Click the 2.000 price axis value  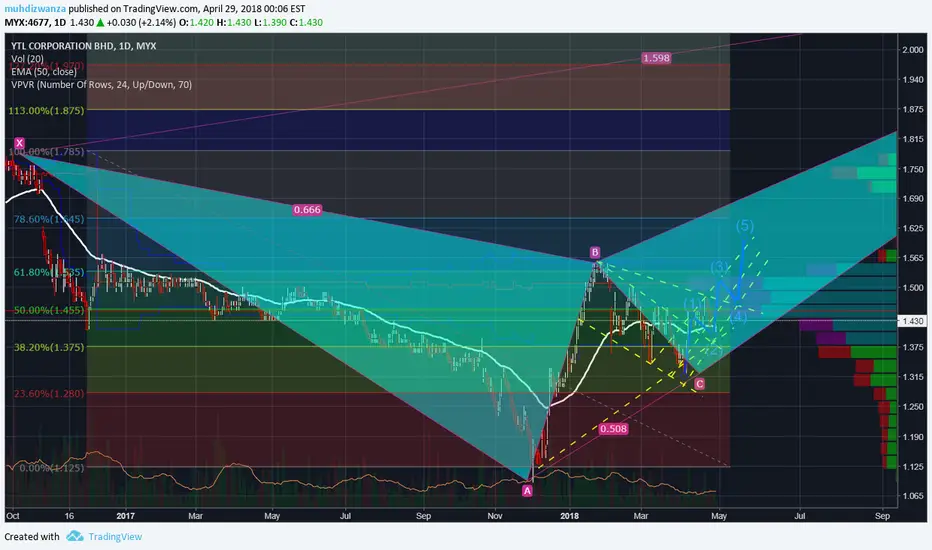pyautogui.click(x=913, y=50)
